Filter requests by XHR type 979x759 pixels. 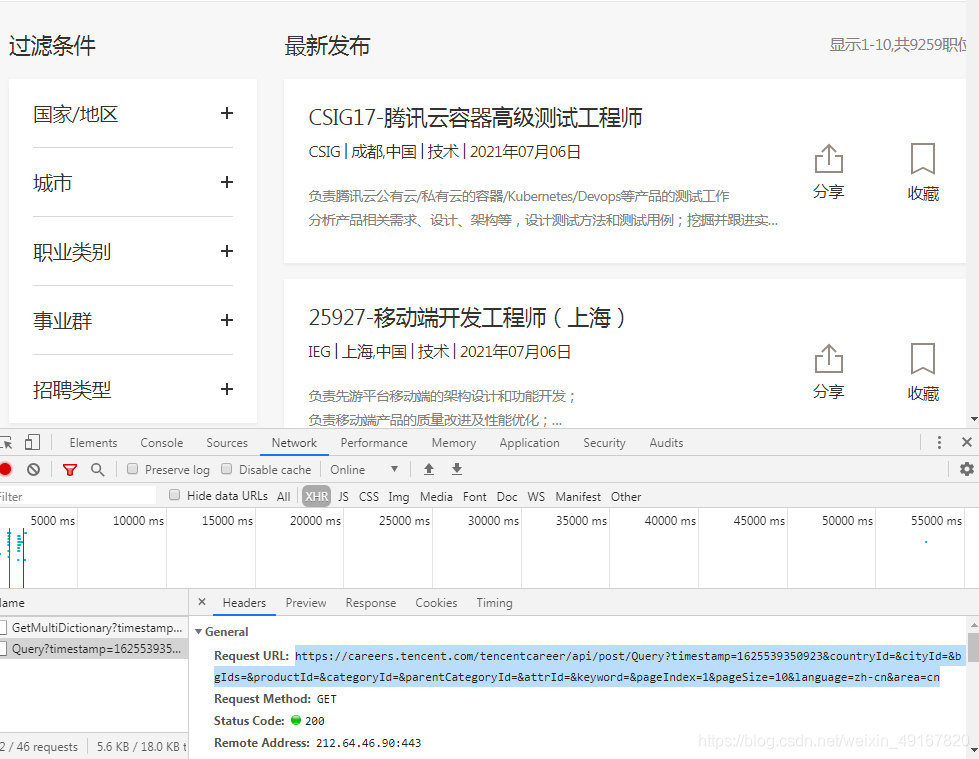(317, 496)
